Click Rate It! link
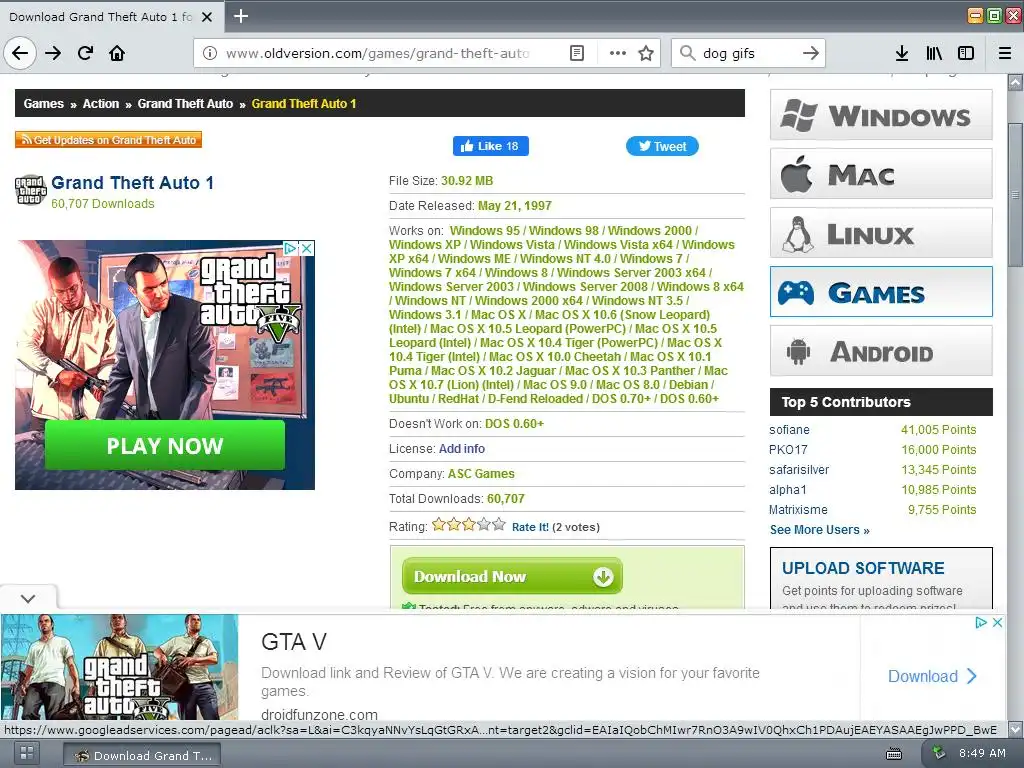 (530, 527)
